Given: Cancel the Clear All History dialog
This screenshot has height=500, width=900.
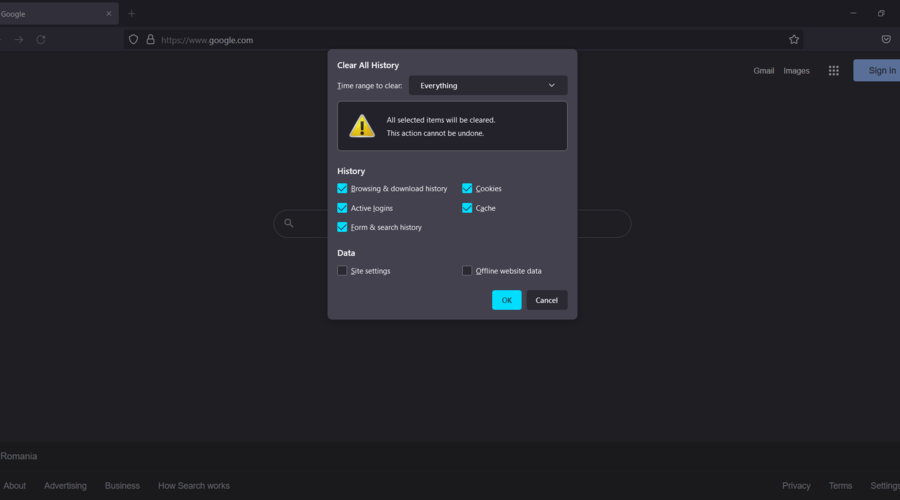Looking at the screenshot, I should click(x=547, y=300).
